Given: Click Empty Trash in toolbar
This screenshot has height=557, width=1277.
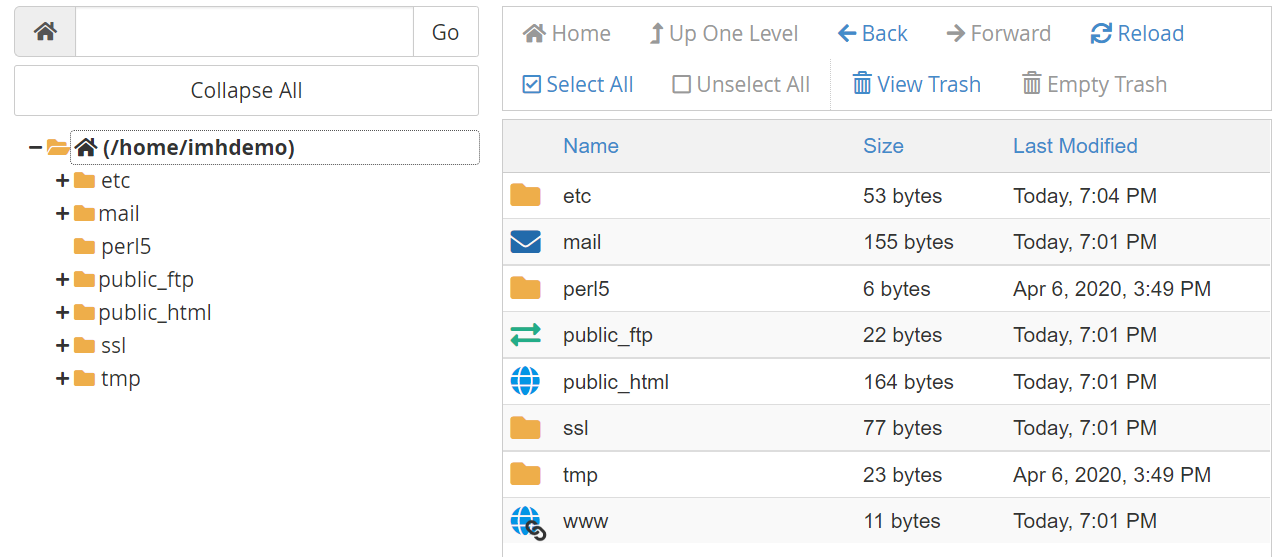Looking at the screenshot, I should coord(1094,84).
